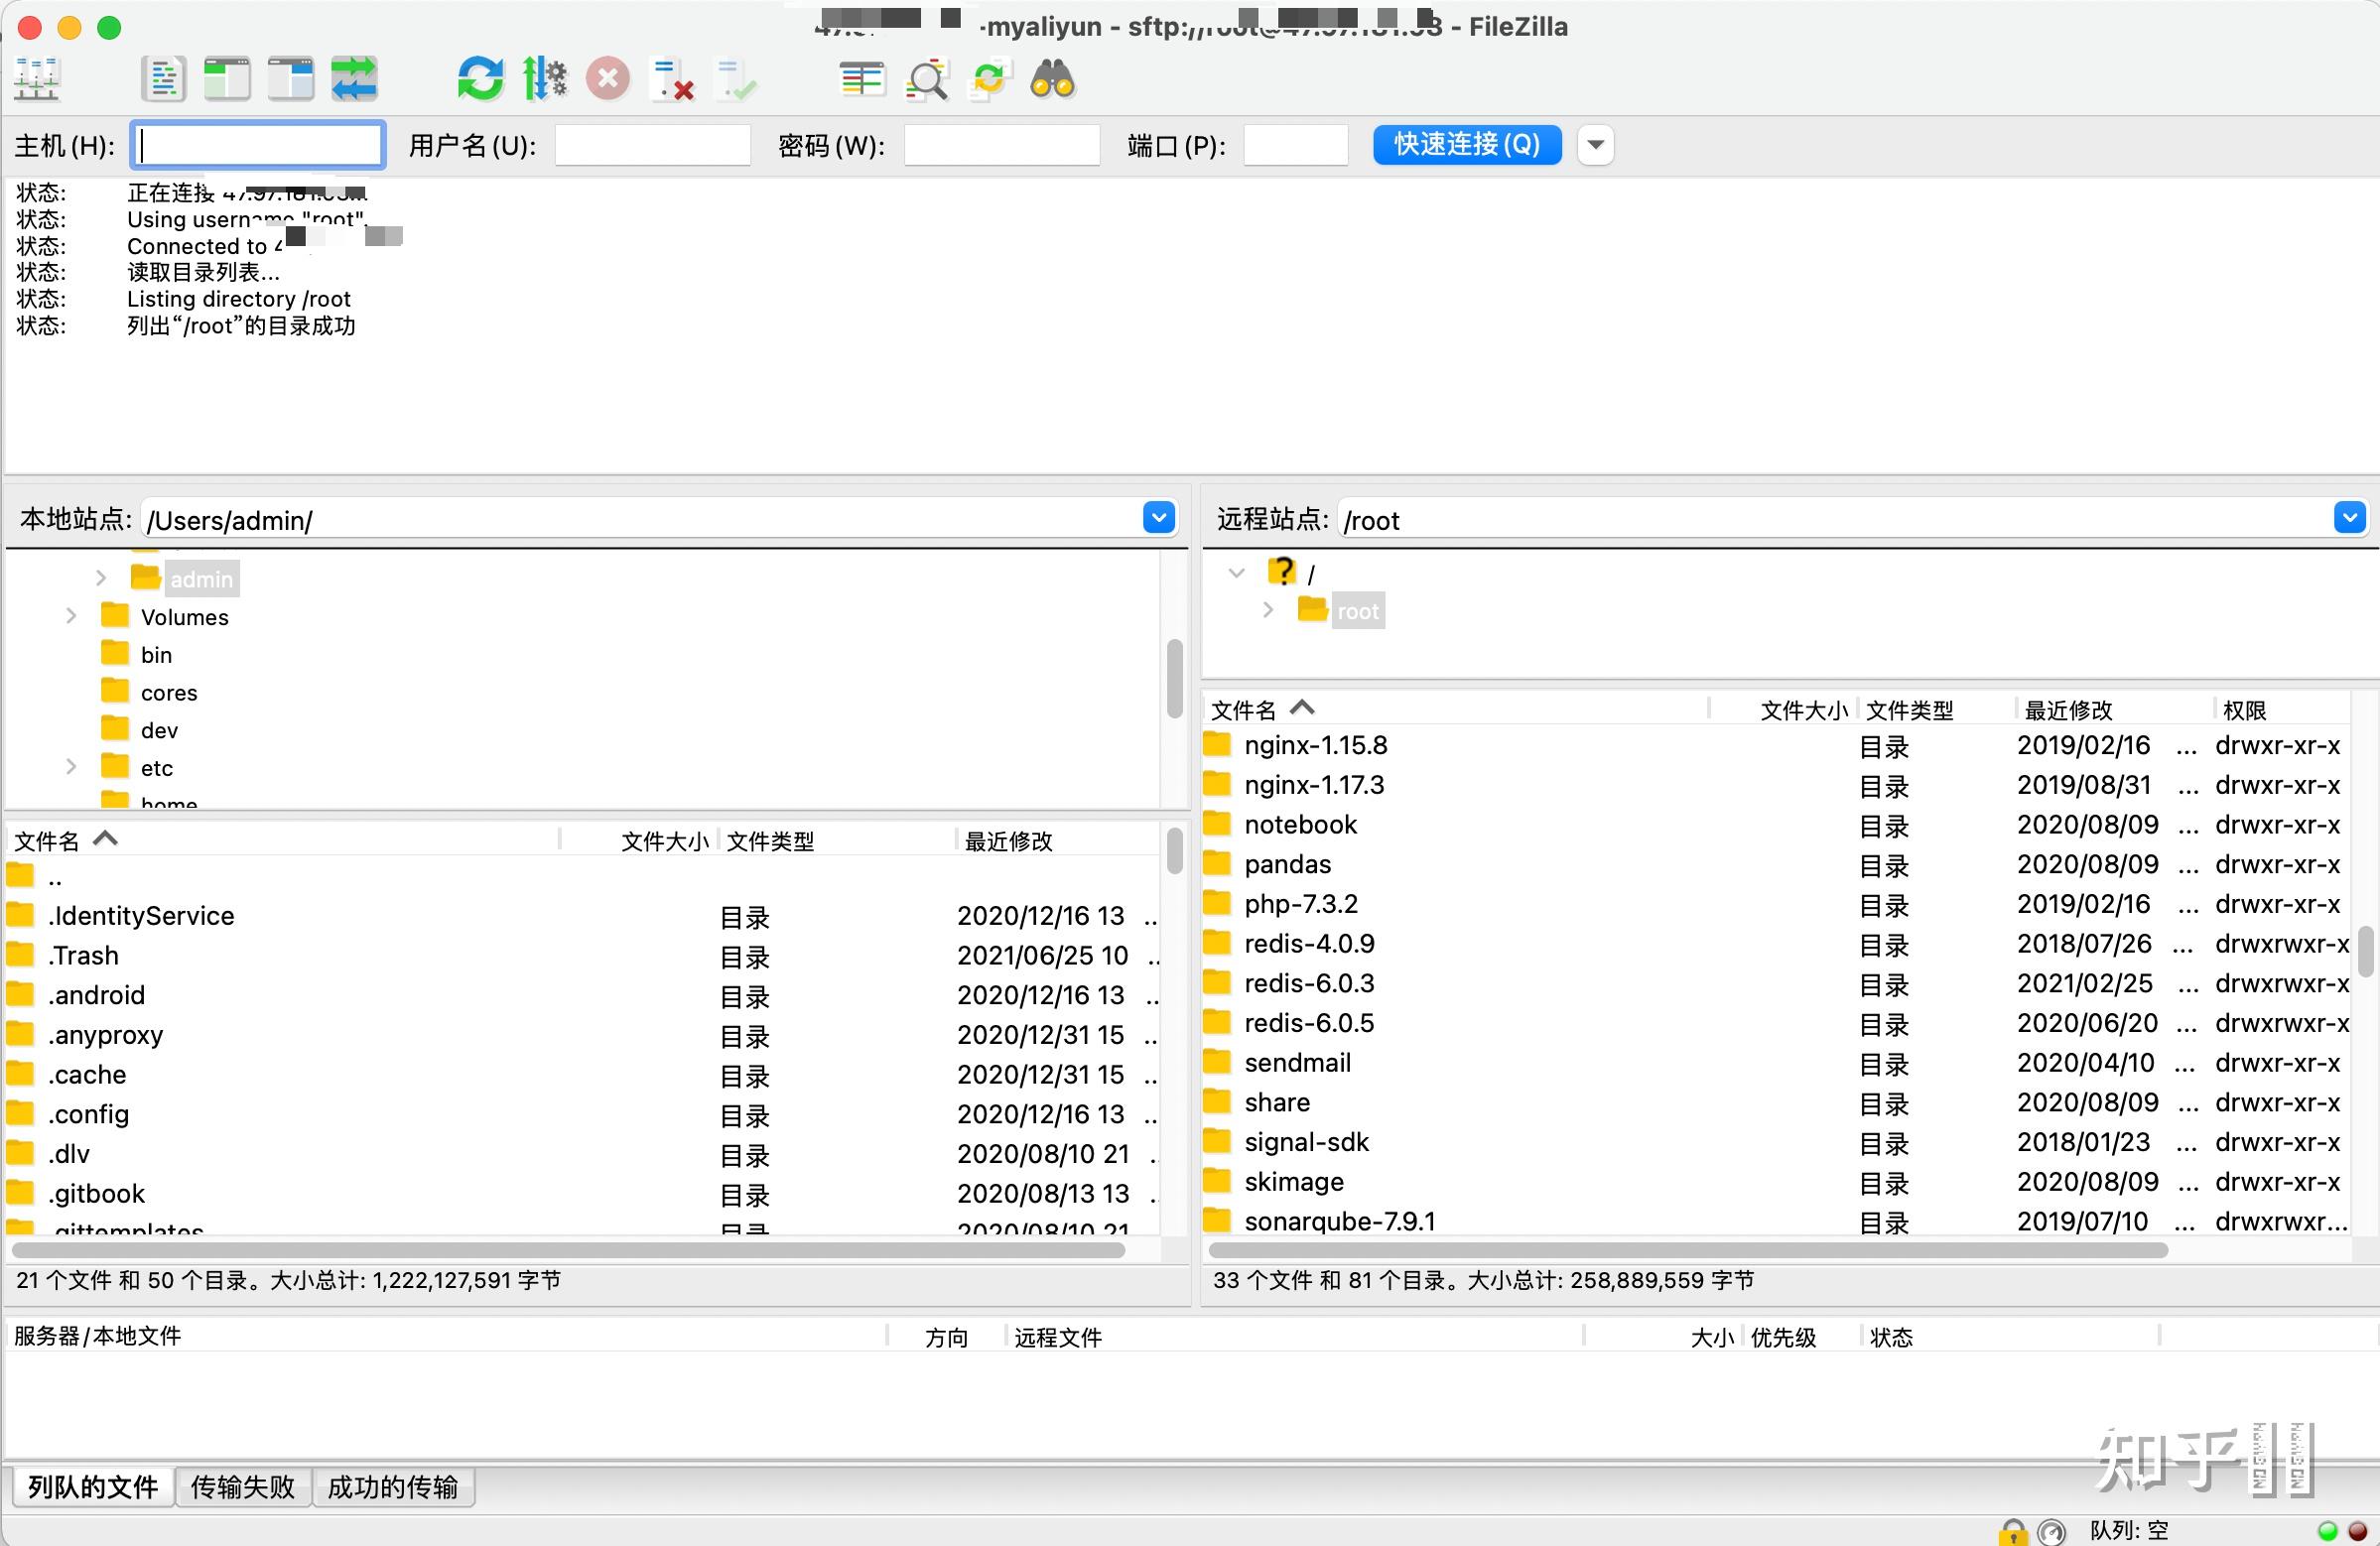Open directory listing filters icon
The width and height of the screenshot is (2380, 1546).
coord(861,79)
